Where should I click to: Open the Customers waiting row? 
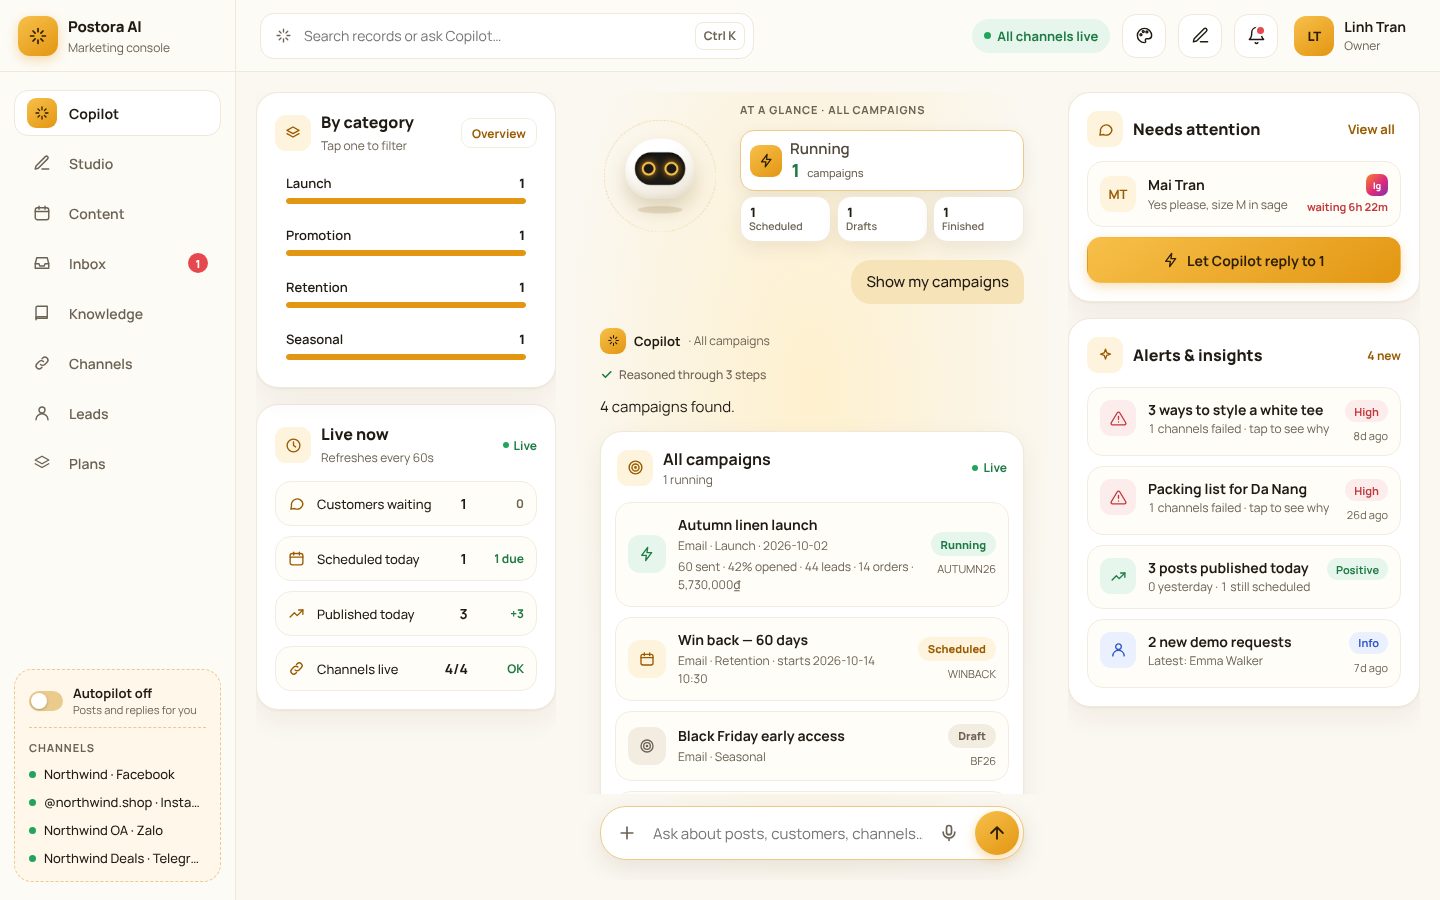[405, 504]
